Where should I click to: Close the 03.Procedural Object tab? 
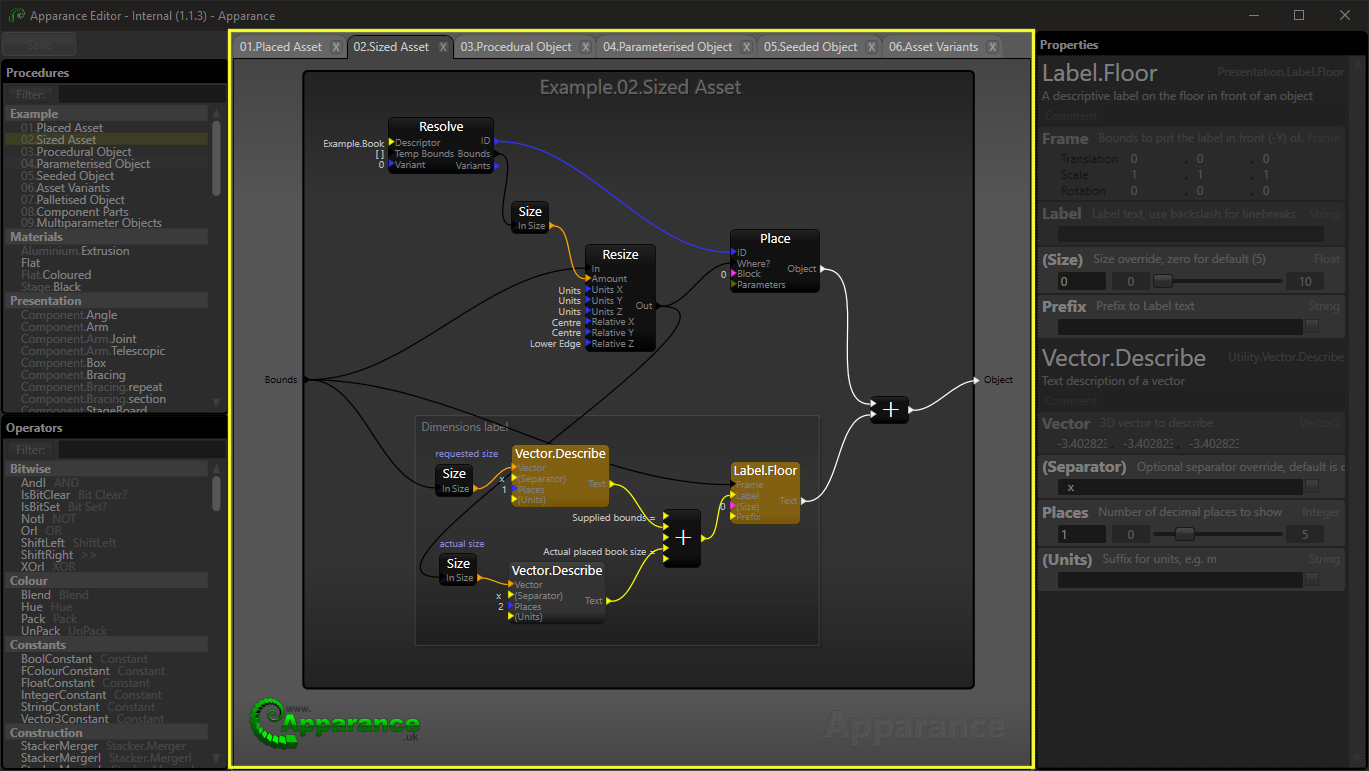click(x=586, y=47)
